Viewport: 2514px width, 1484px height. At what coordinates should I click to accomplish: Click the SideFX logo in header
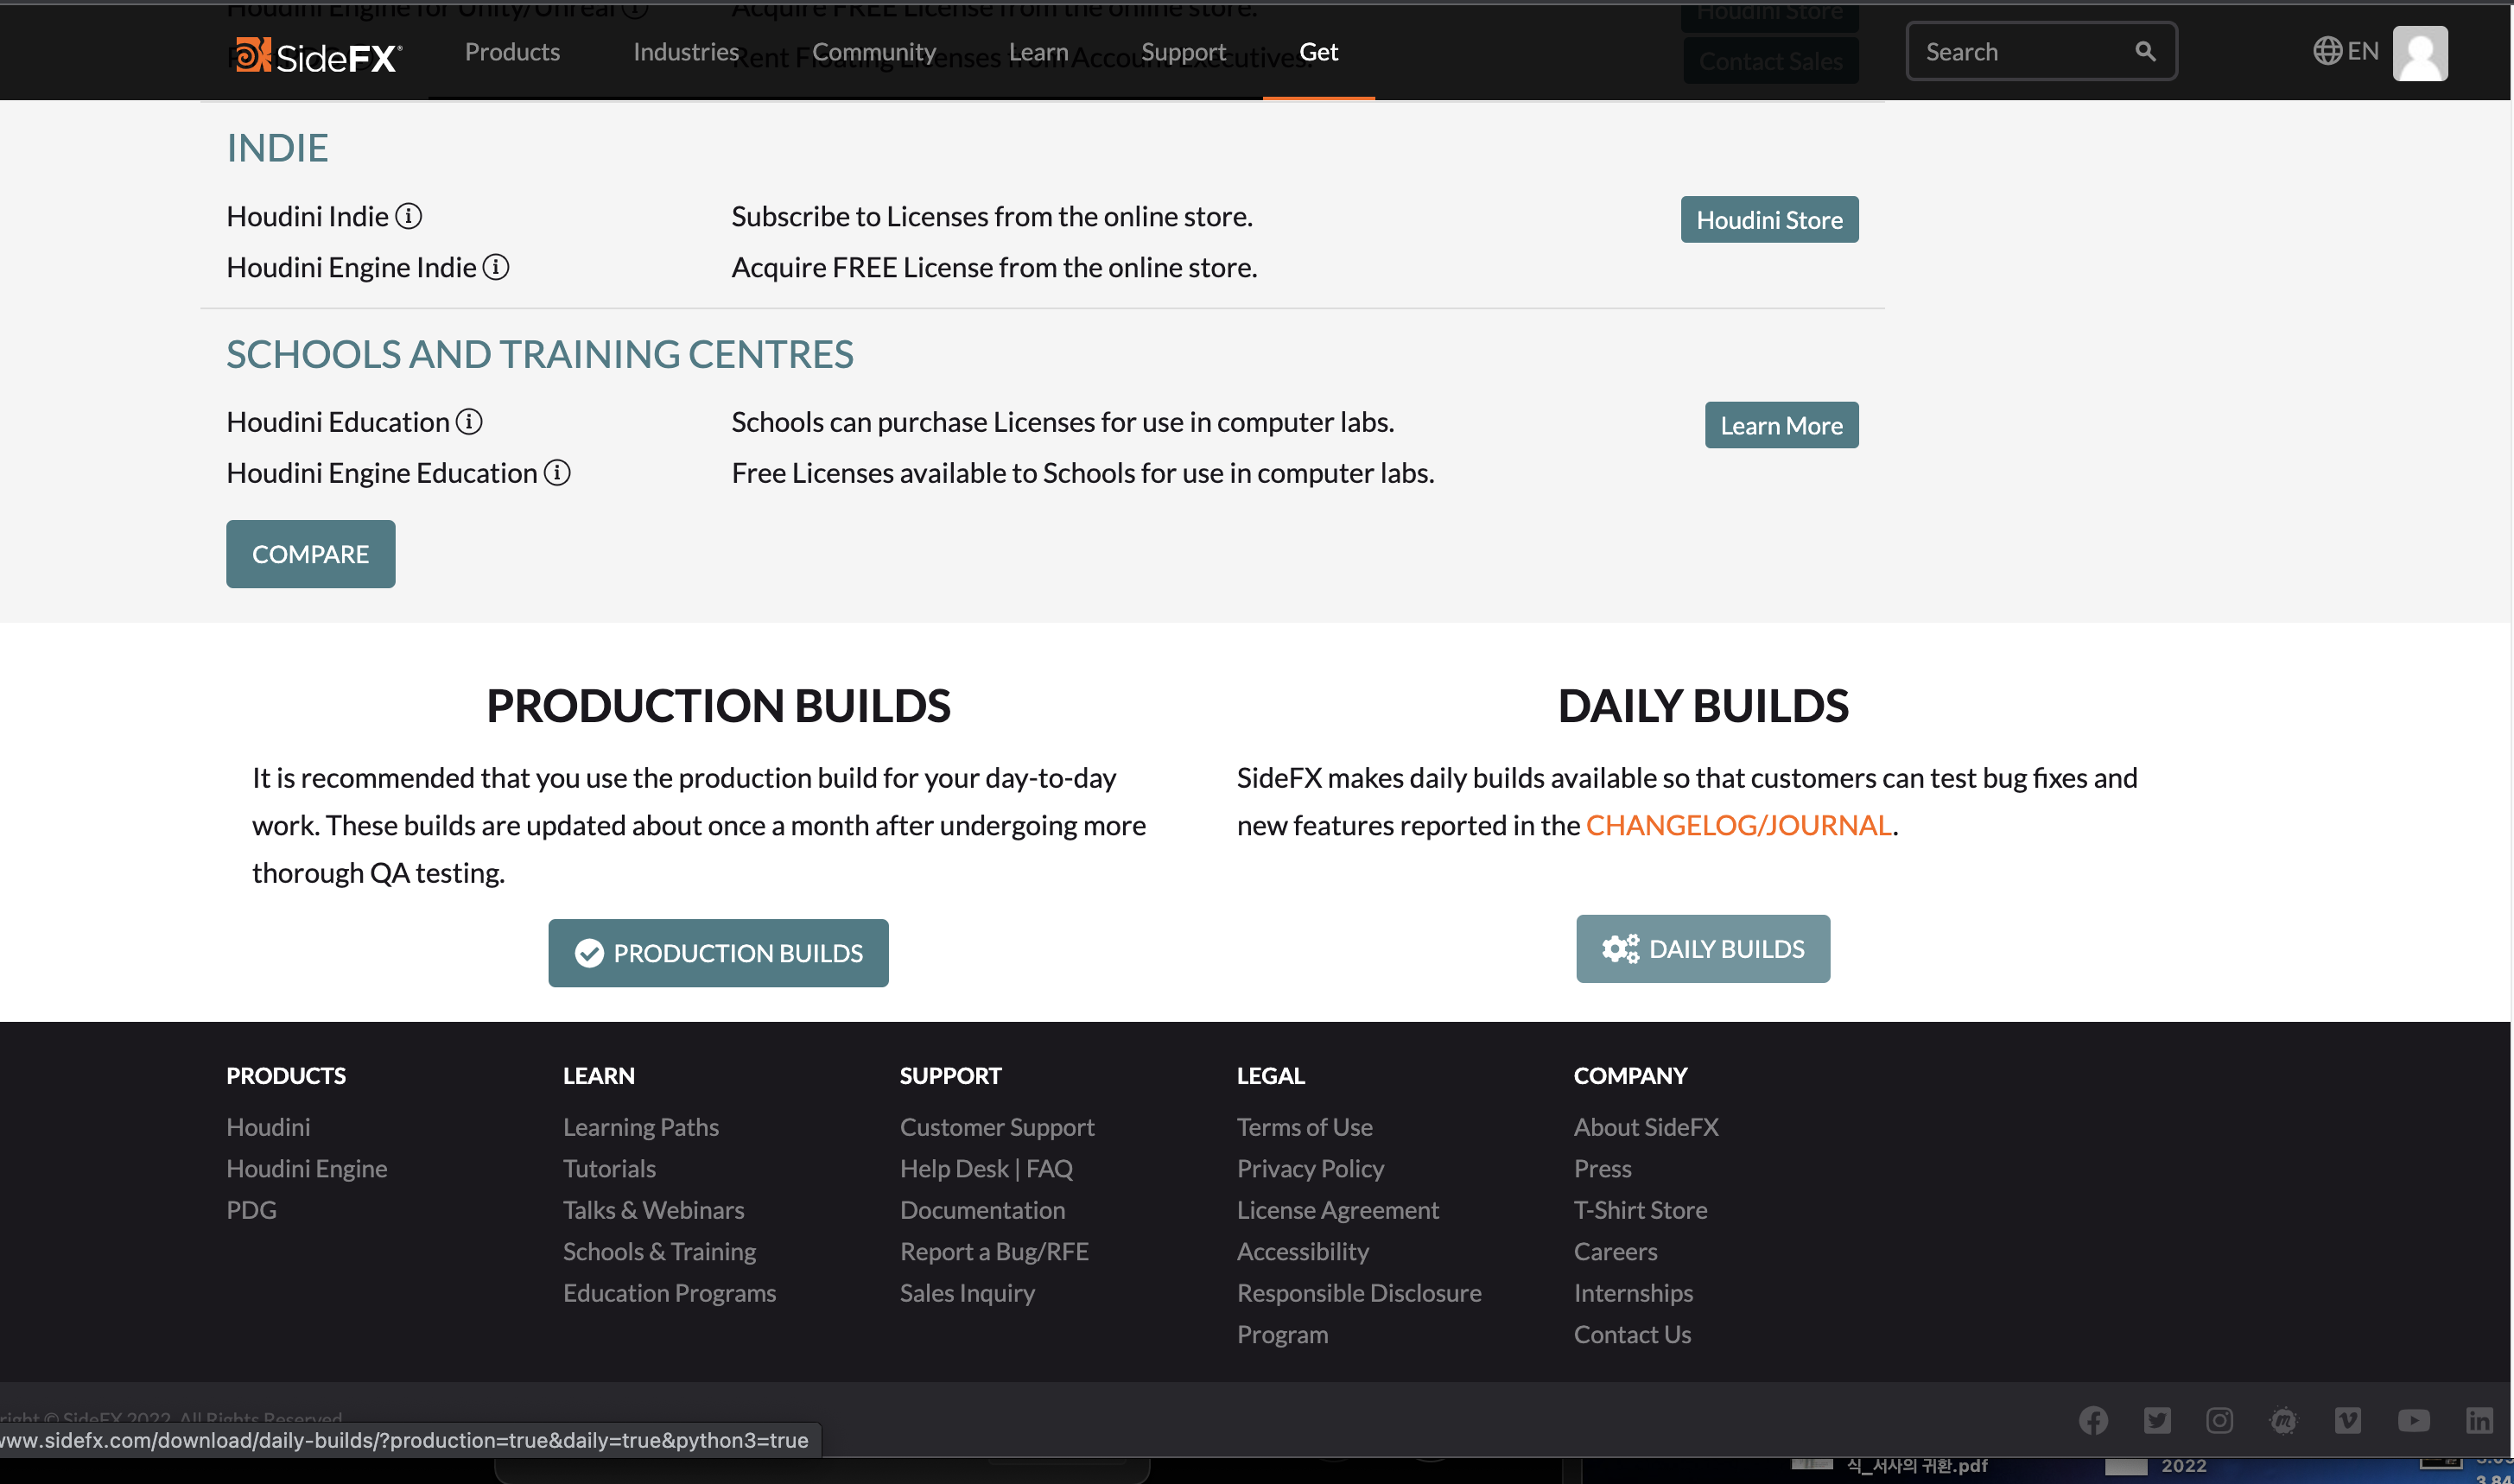(316, 55)
